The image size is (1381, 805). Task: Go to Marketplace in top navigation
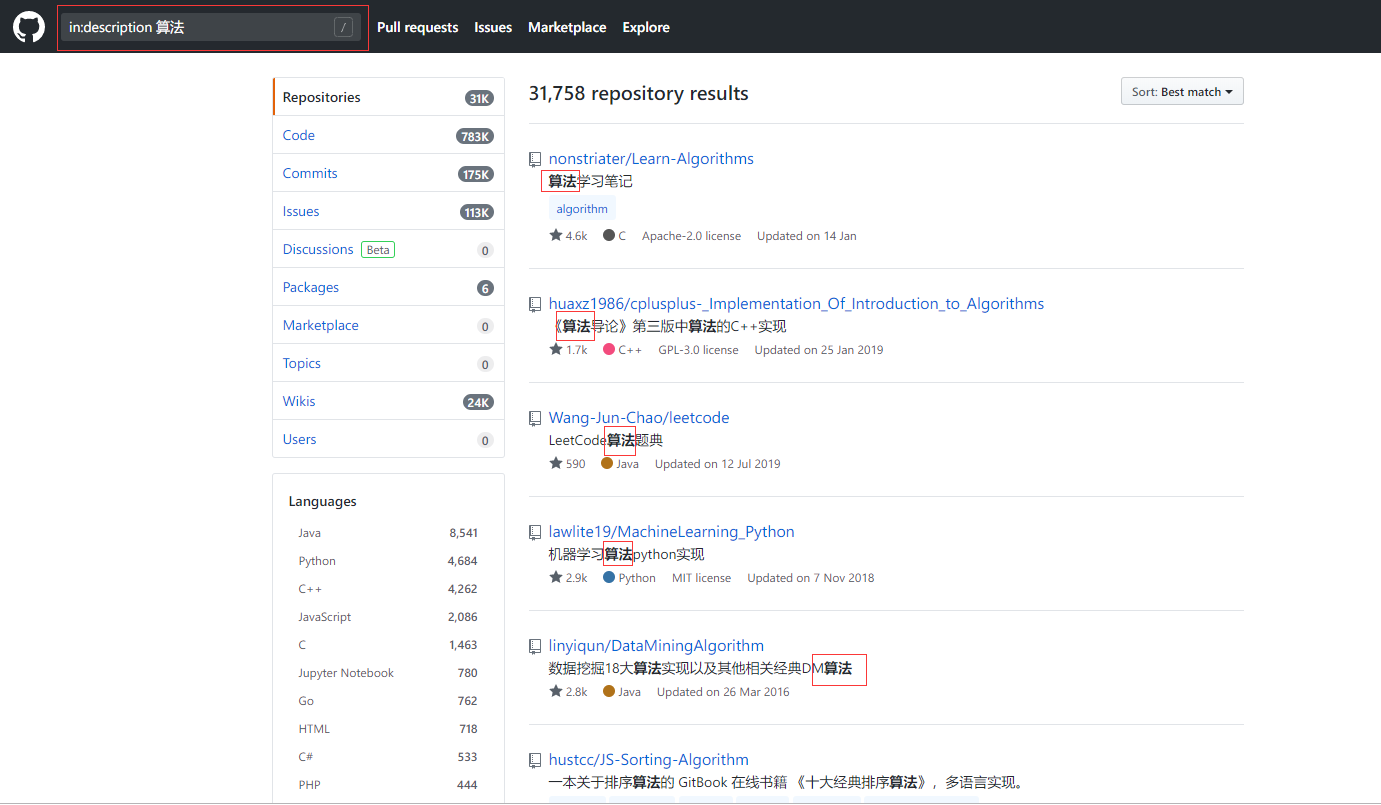tap(567, 27)
